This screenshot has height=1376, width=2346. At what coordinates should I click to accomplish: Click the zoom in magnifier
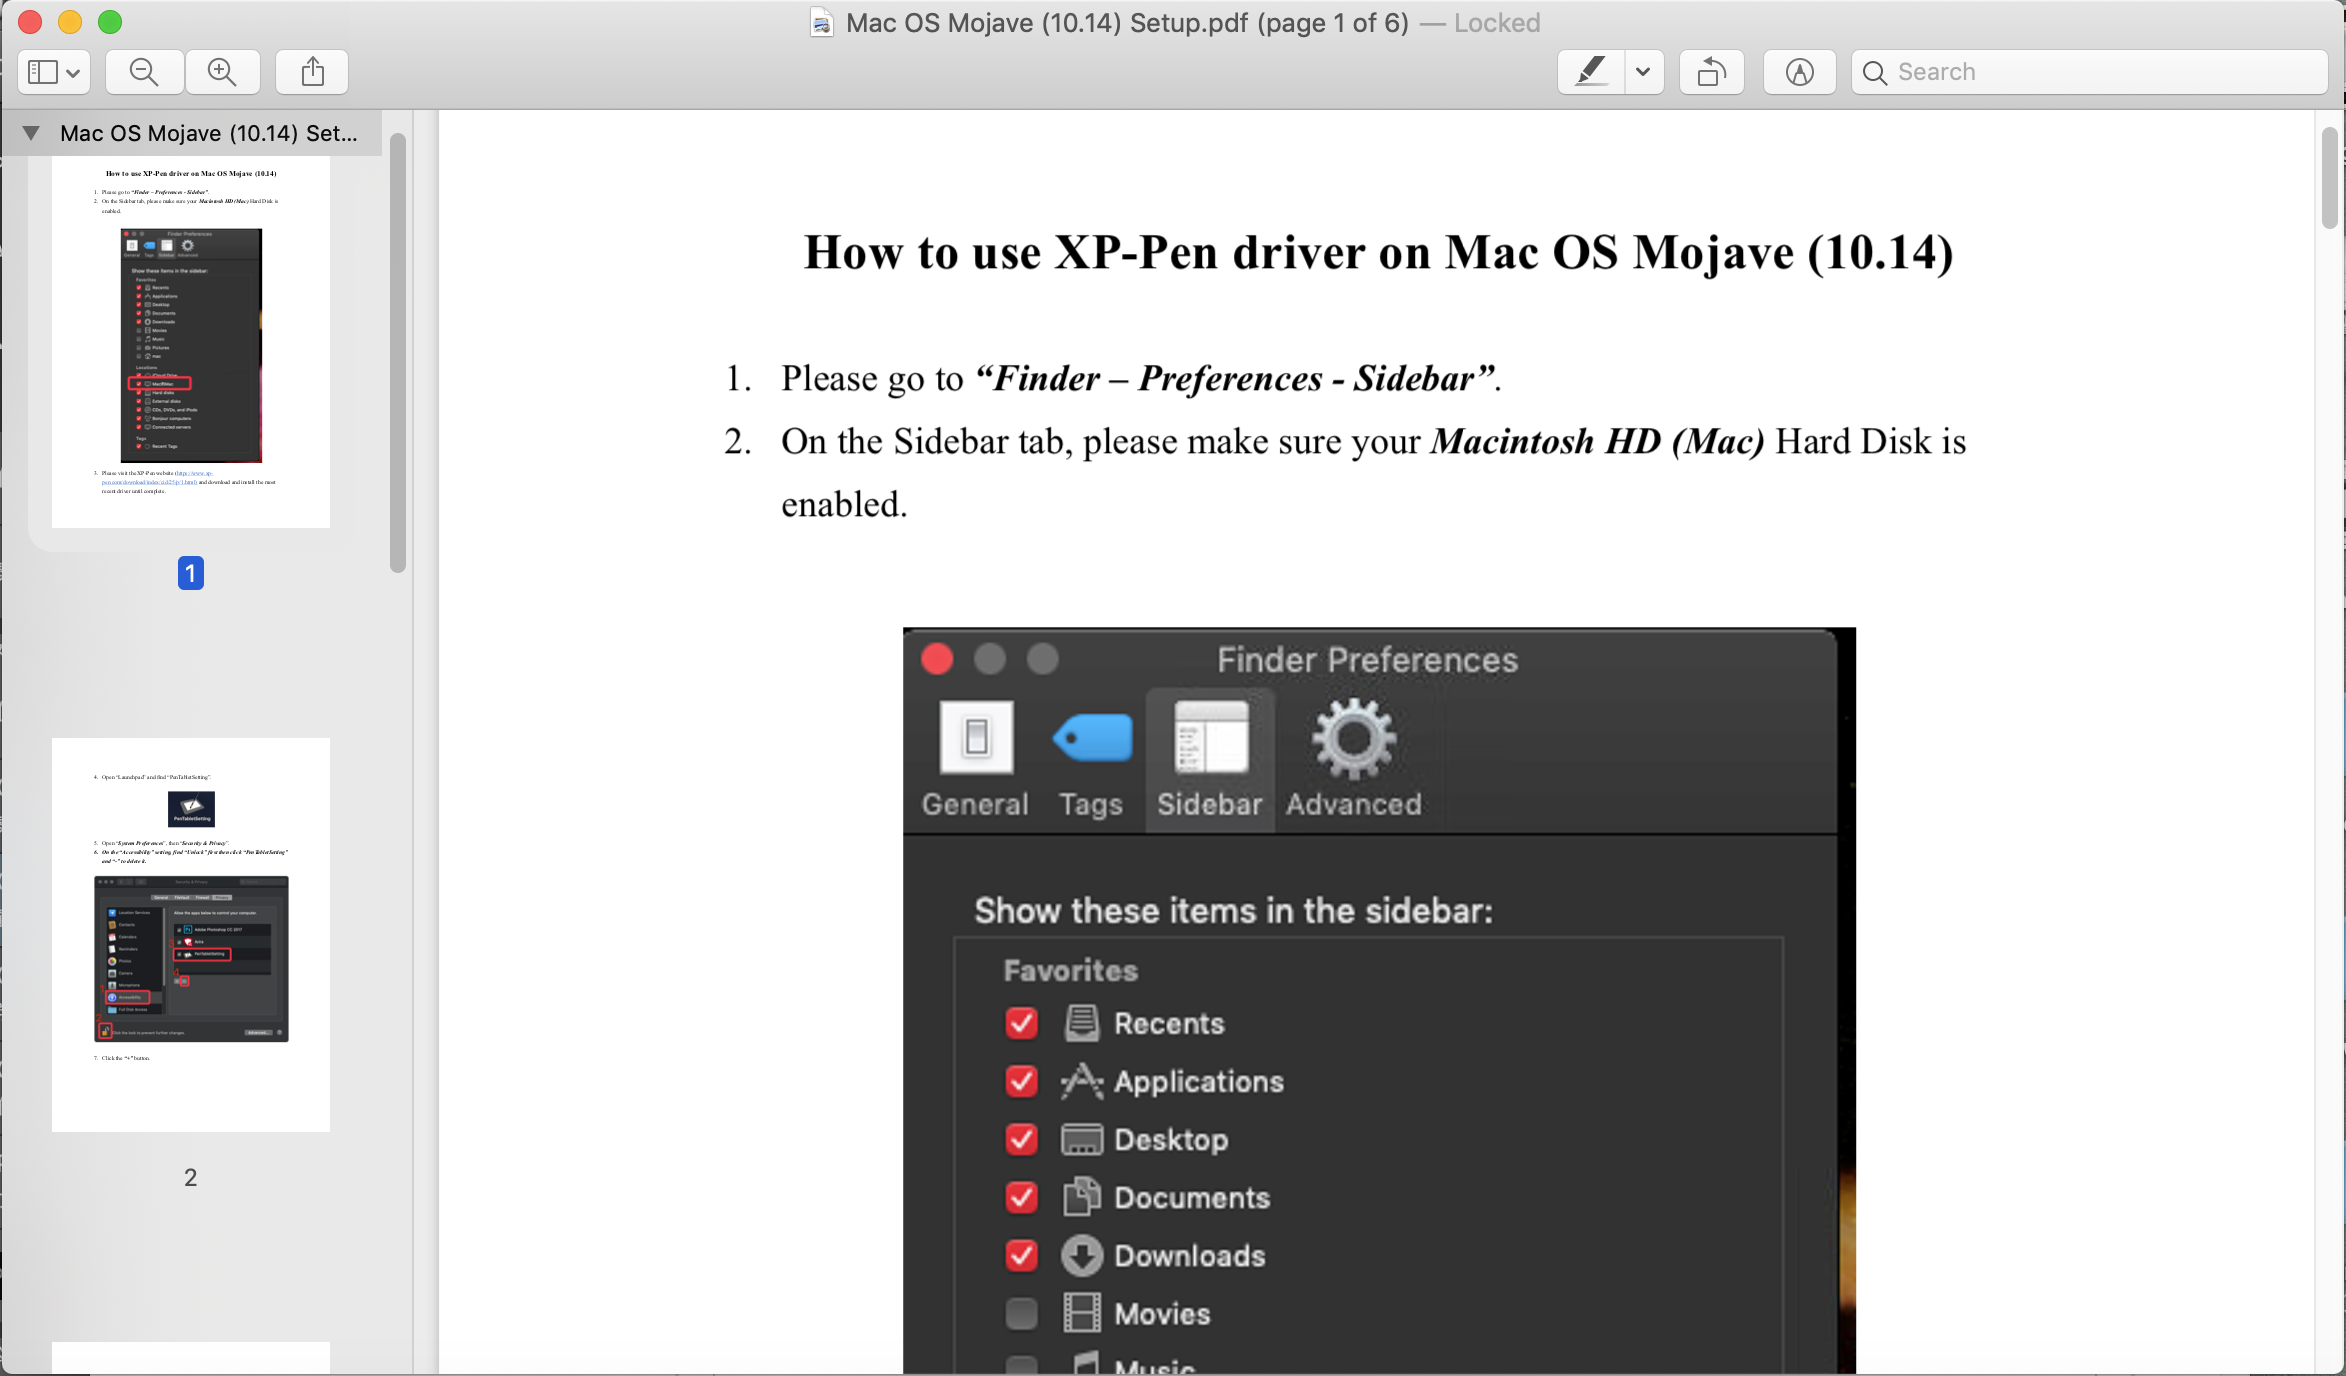[x=222, y=72]
